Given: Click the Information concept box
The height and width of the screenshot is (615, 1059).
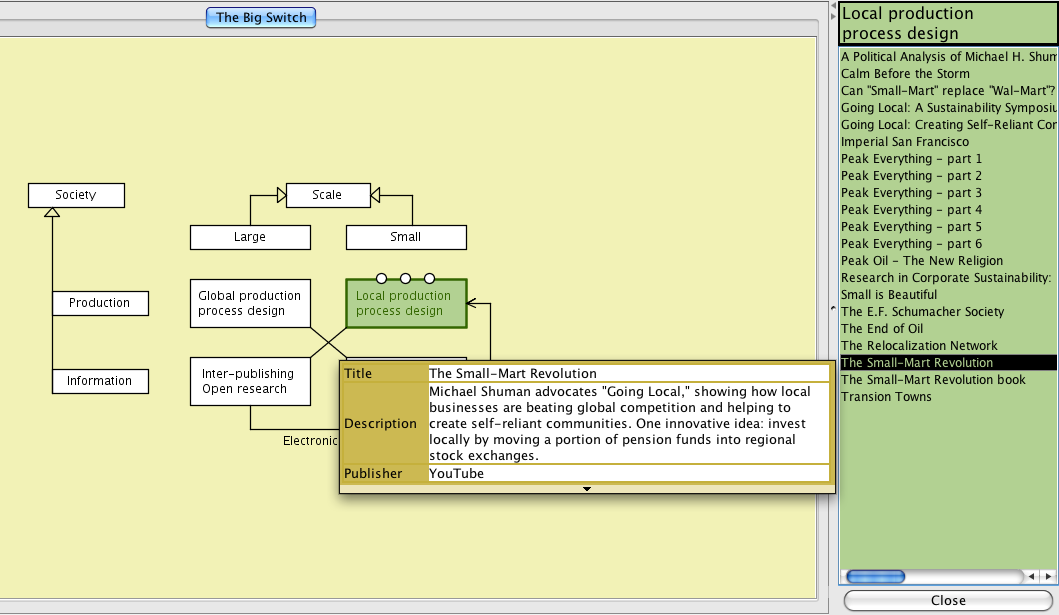Looking at the screenshot, I should point(100,381).
